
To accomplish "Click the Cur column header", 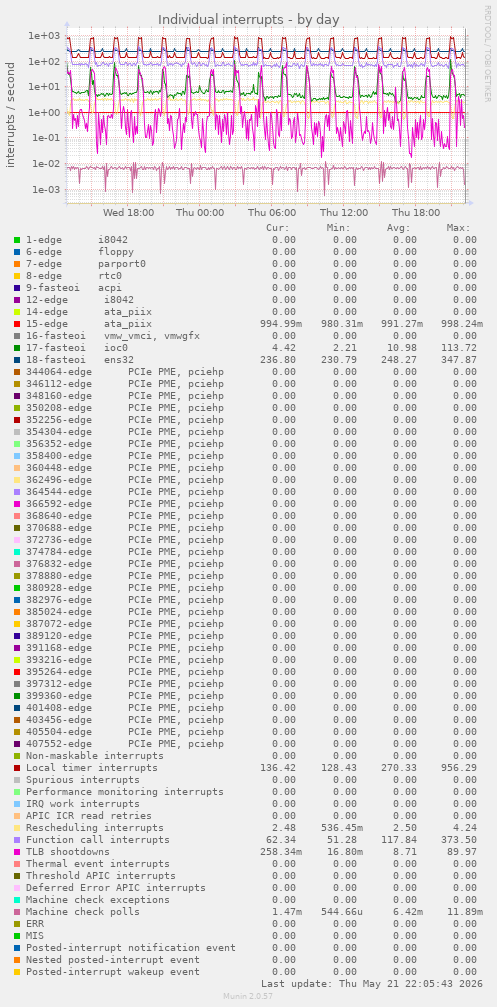I will [278, 228].
